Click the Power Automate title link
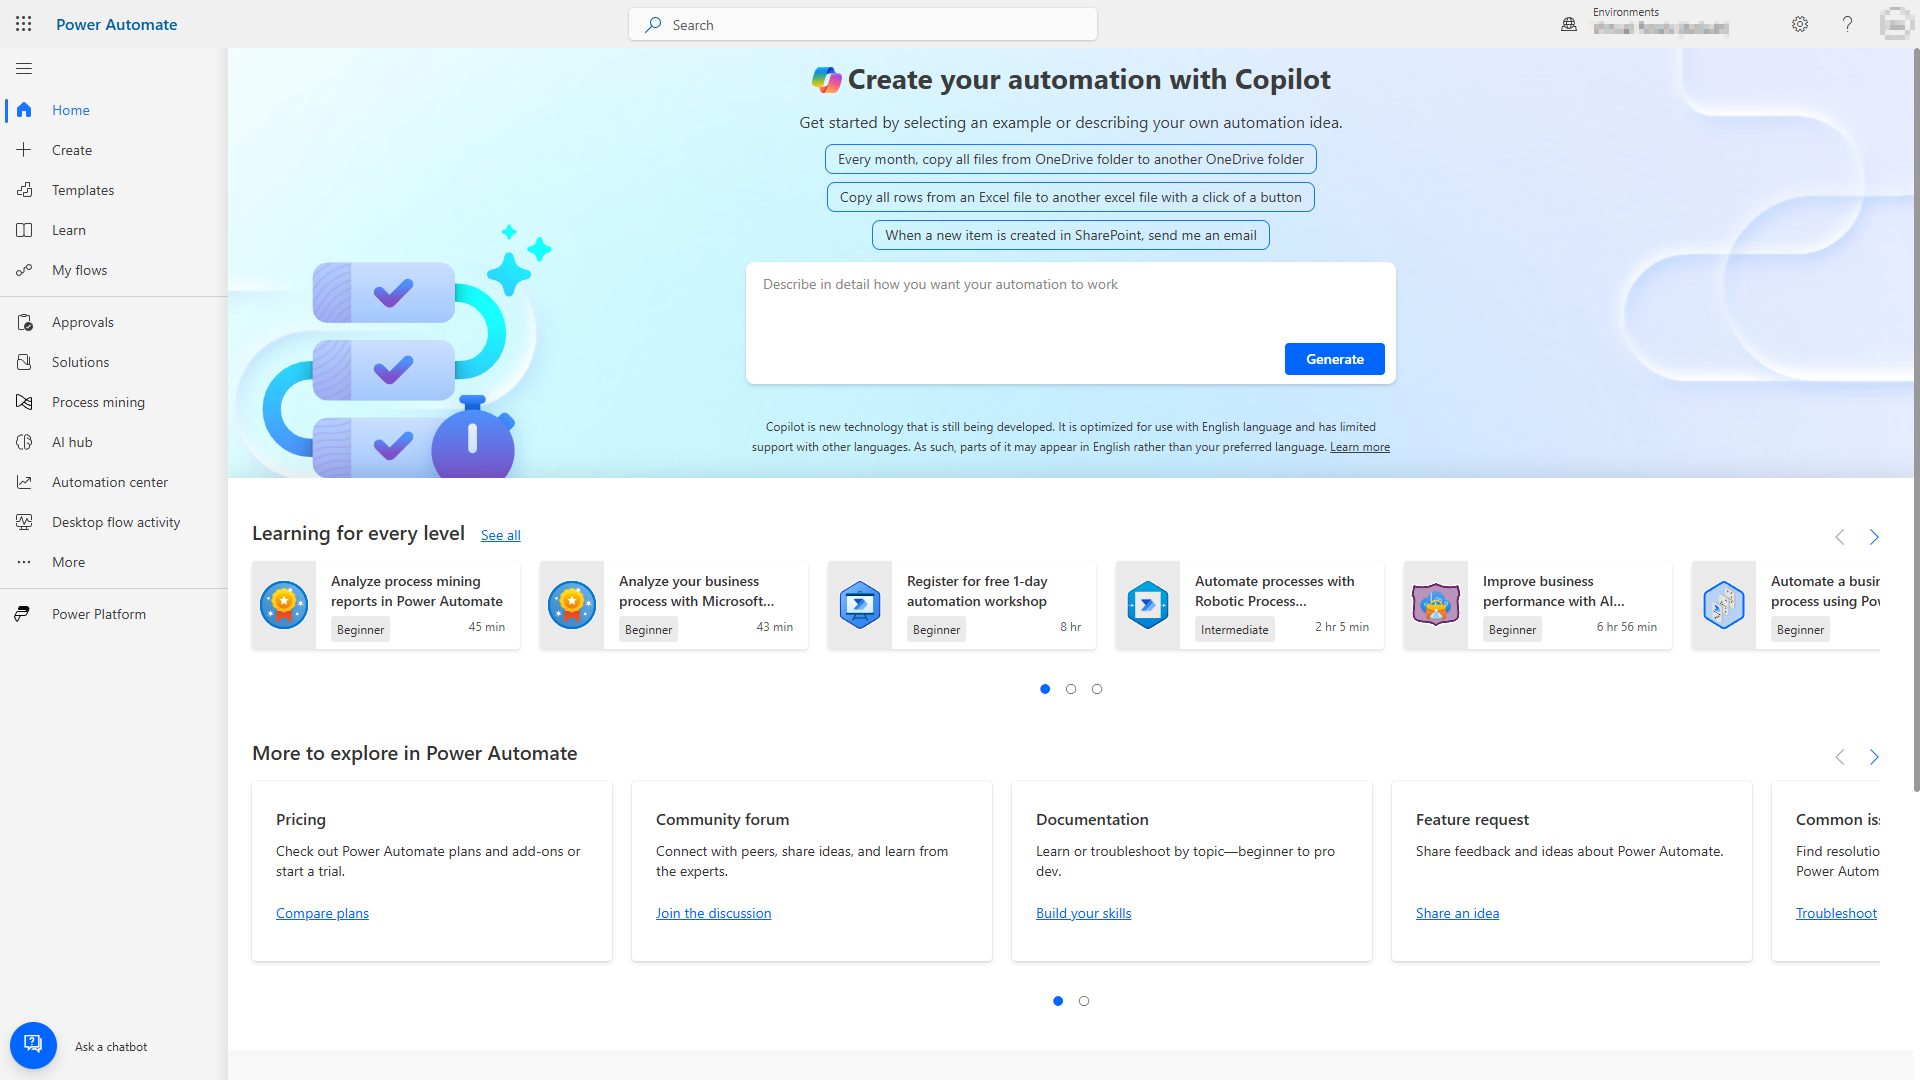Screen dimensions: 1920x1080 coord(116,24)
